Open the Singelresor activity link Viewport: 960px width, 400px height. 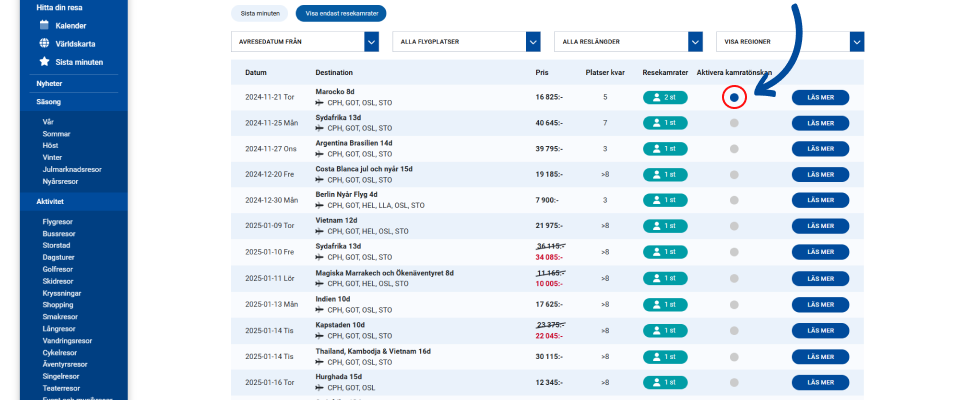pos(61,376)
